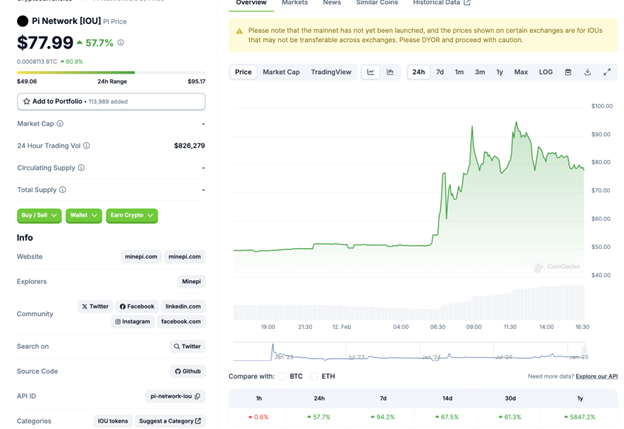Open the Similar Coins tab
Viewport: 624px width, 429px height.
pyautogui.click(x=377, y=3)
